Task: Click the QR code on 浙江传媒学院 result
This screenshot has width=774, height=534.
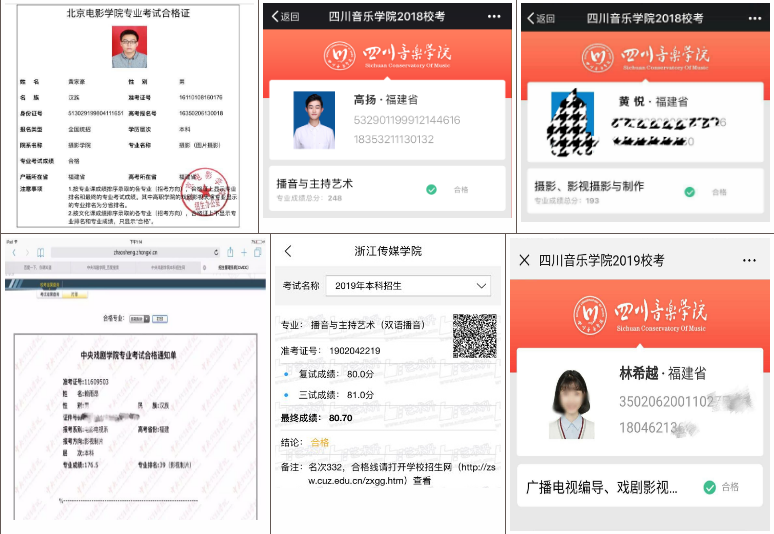Action: 475,336
